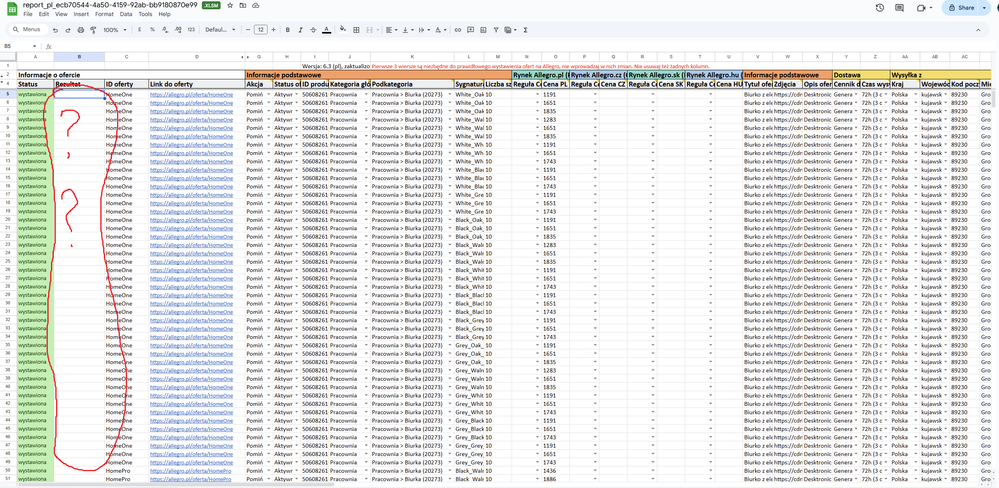Decrease decimal places in the toolbar
This screenshot has height=488, width=999.
coord(165,30)
